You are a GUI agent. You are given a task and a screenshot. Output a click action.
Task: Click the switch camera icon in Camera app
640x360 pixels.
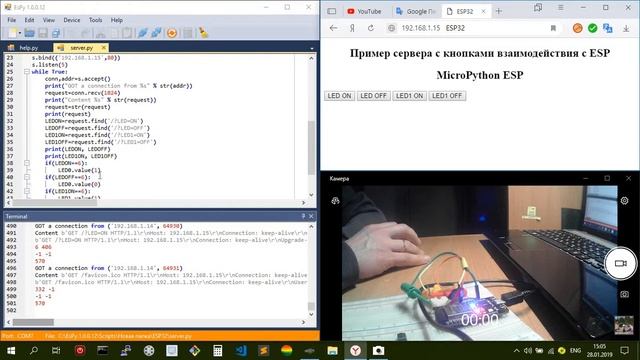click(336, 201)
